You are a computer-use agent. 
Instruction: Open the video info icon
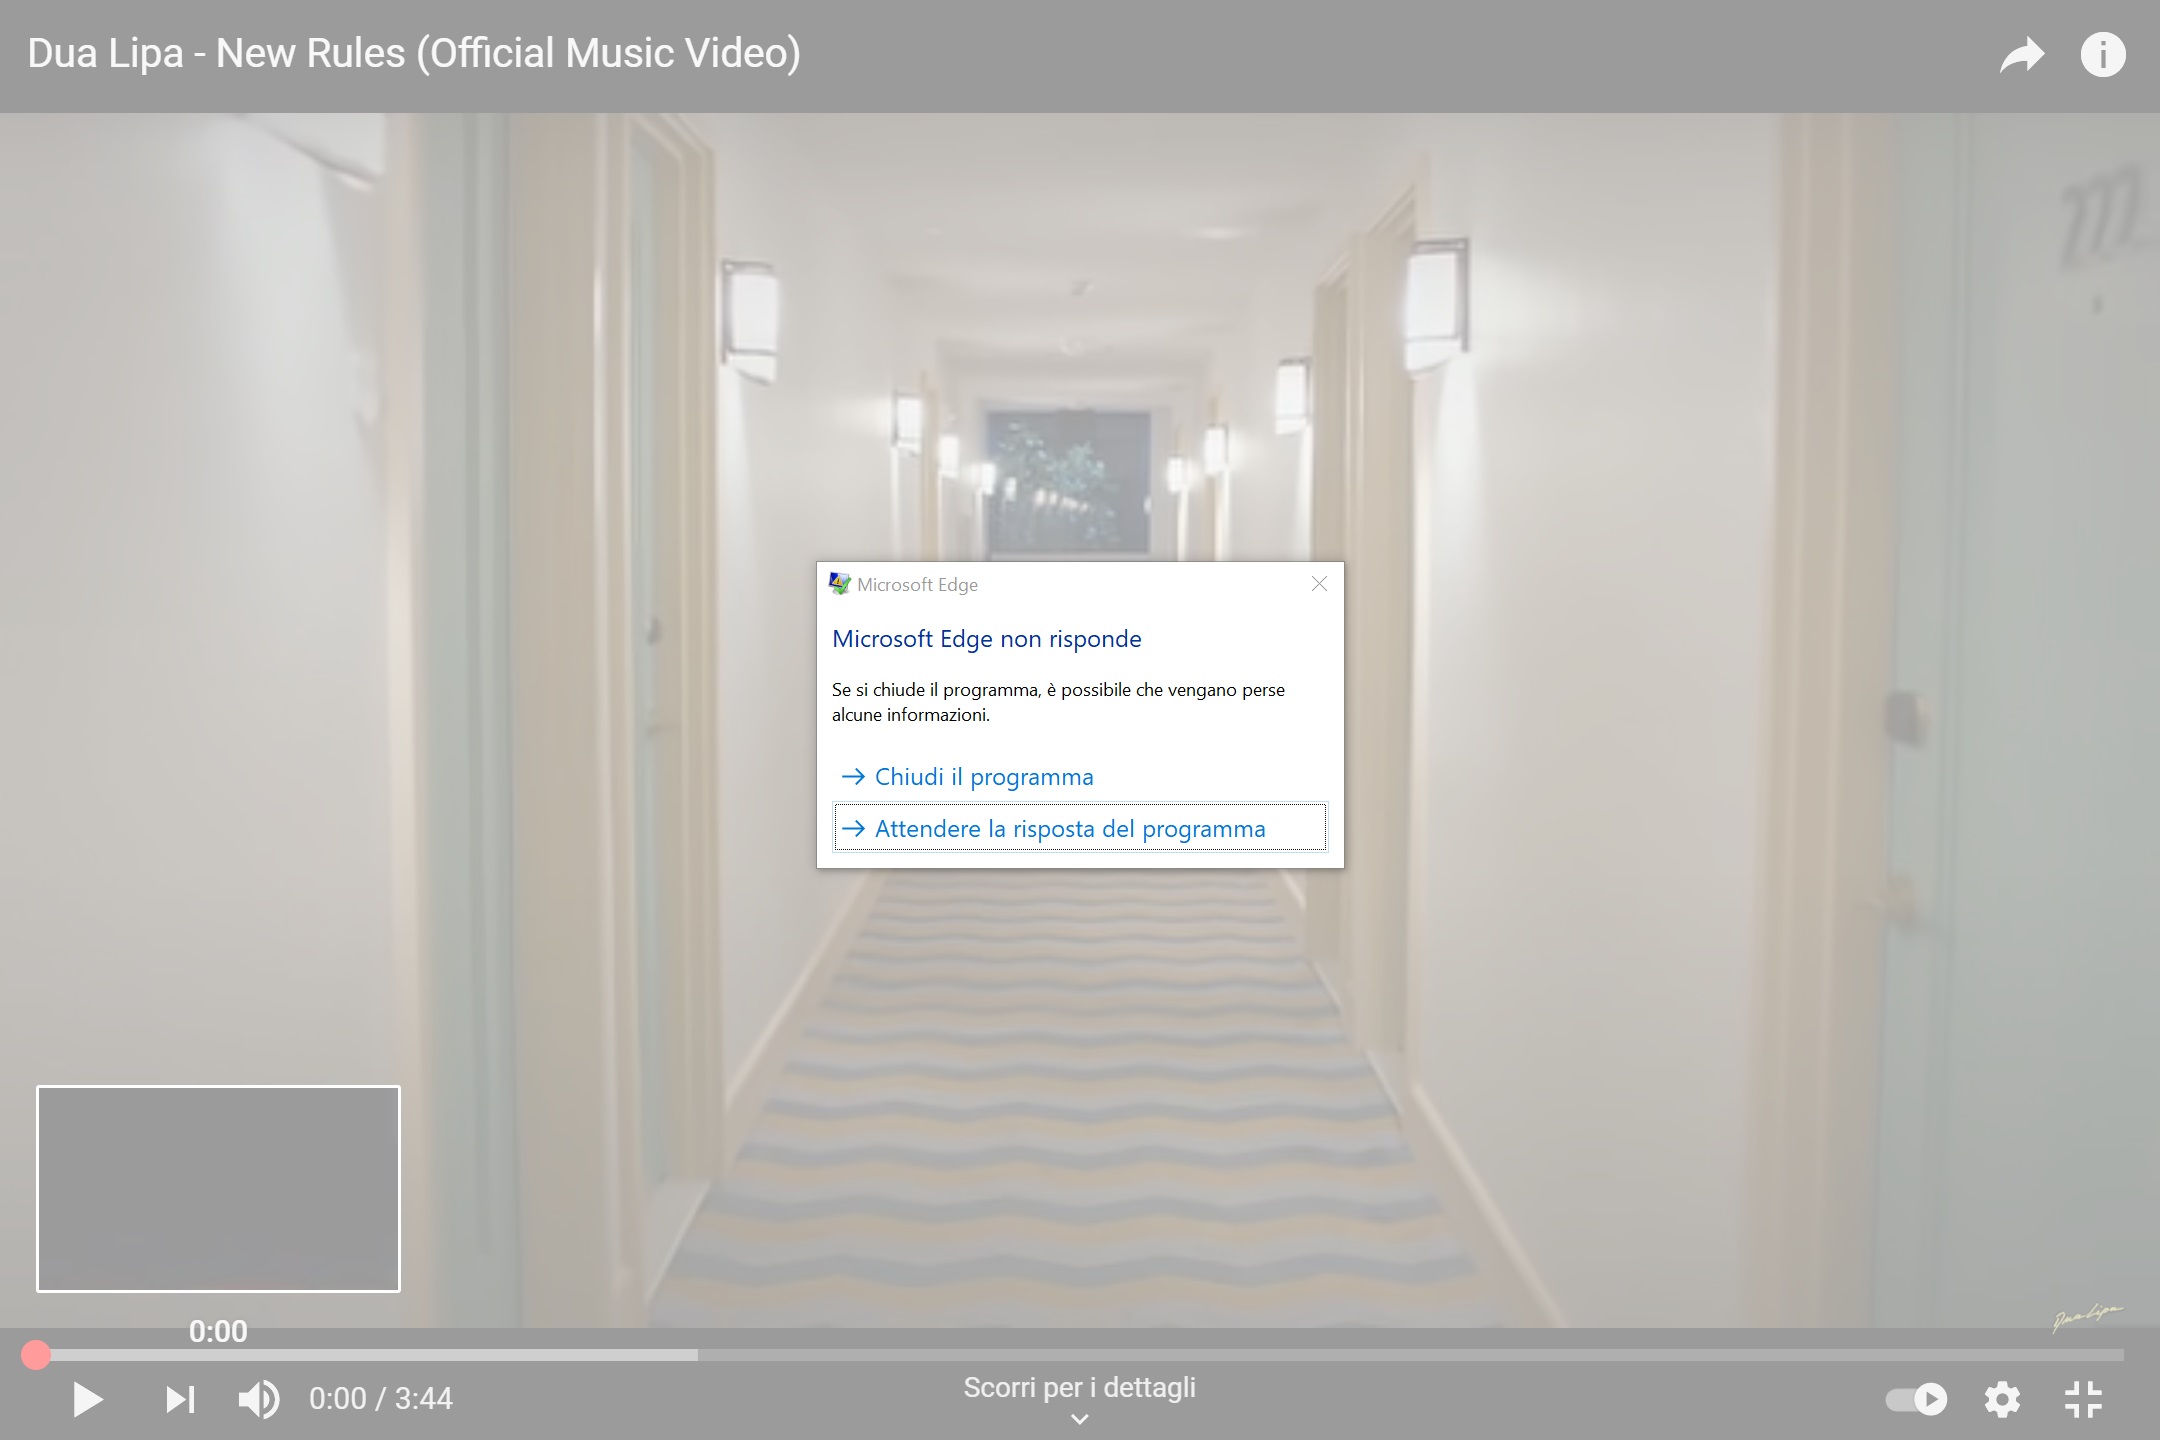click(x=2103, y=54)
